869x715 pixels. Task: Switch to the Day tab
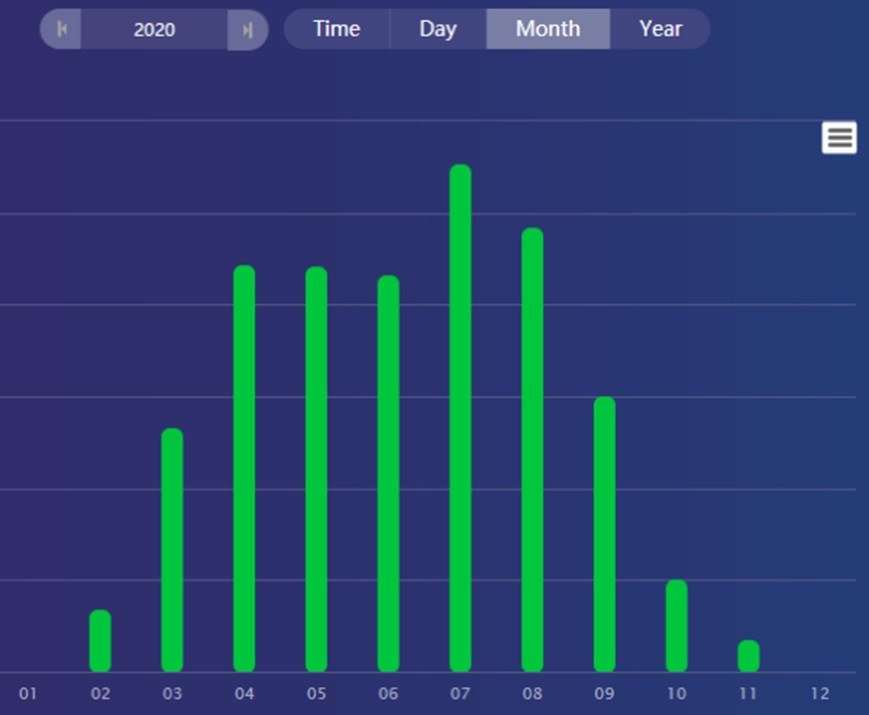tap(437, 29)
